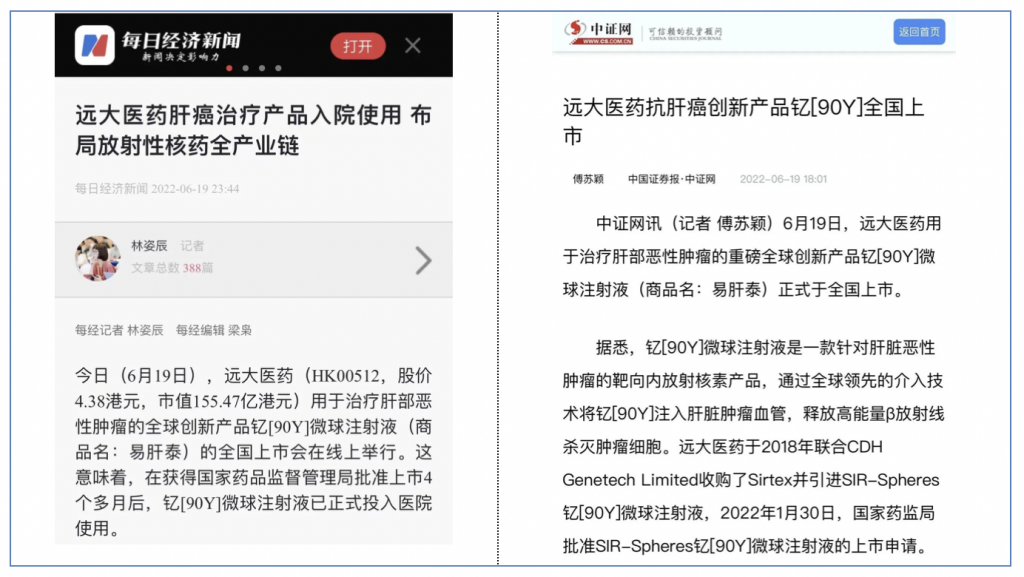The width and height of the screenshot is (1024, 577).
Task: Click the timestamp 2022-06-19 18:01
Action: 783,179
